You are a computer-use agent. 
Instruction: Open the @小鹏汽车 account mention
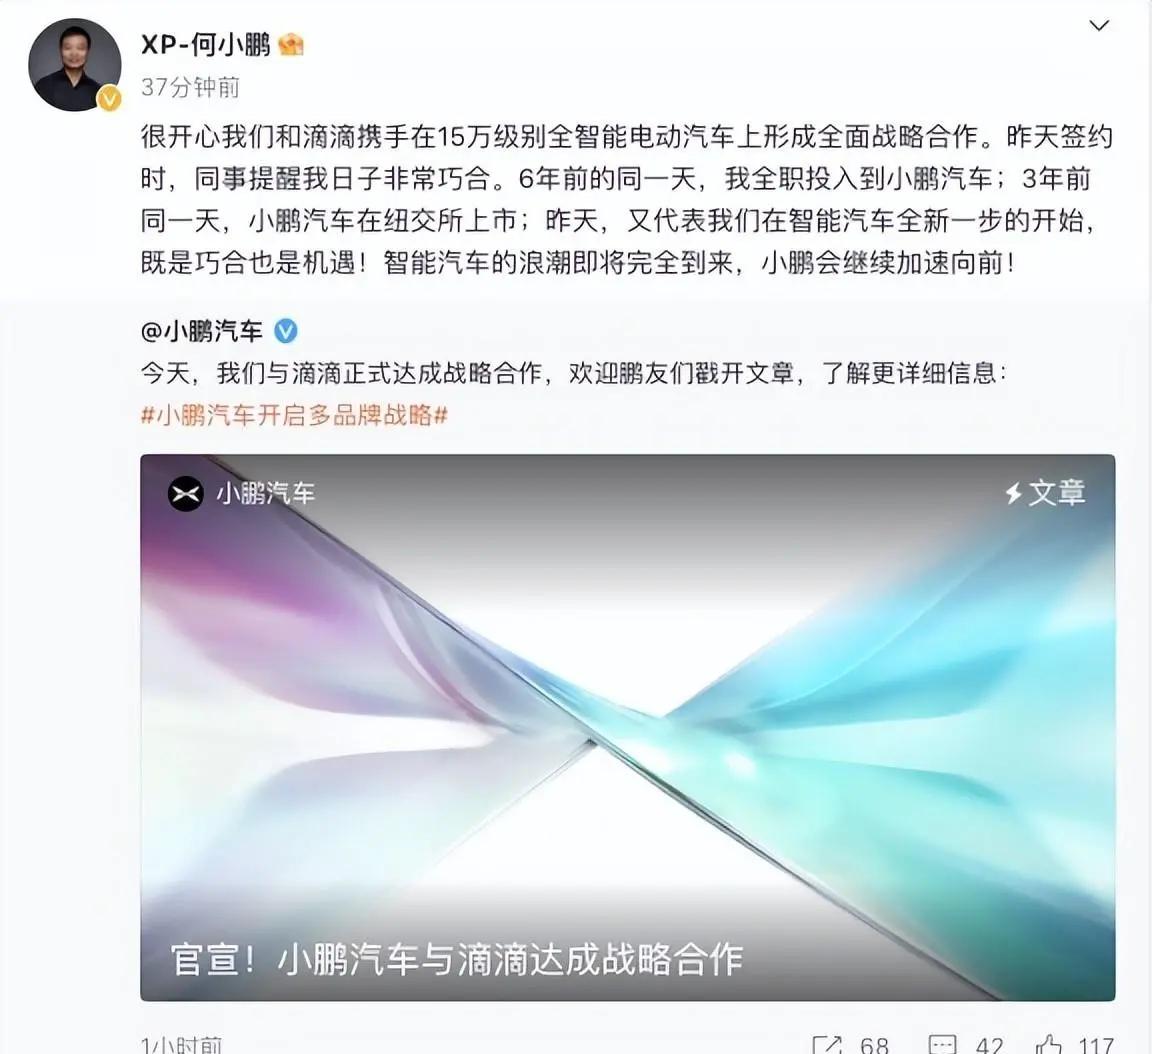point(201,332)
